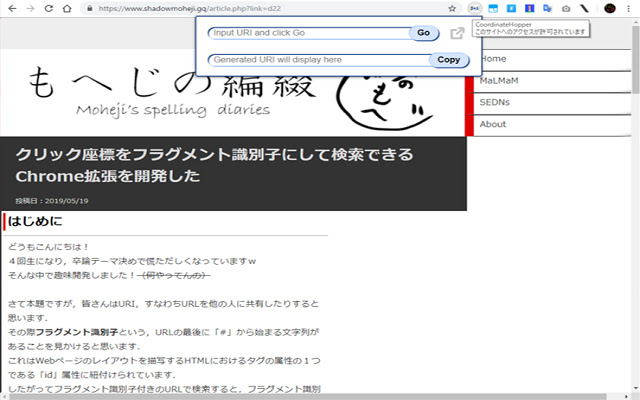Click the padlock site security icon

tap(89, 8)
